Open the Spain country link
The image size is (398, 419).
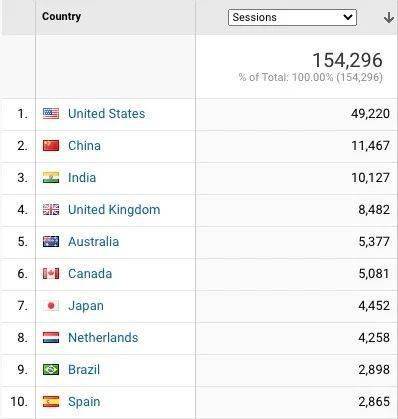(84, 402)
